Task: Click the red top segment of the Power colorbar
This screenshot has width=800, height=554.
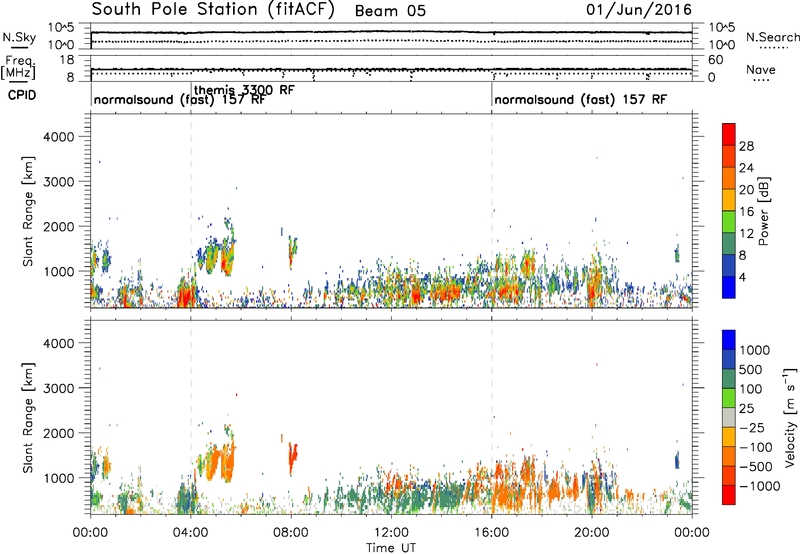Action: click(729, 134)
